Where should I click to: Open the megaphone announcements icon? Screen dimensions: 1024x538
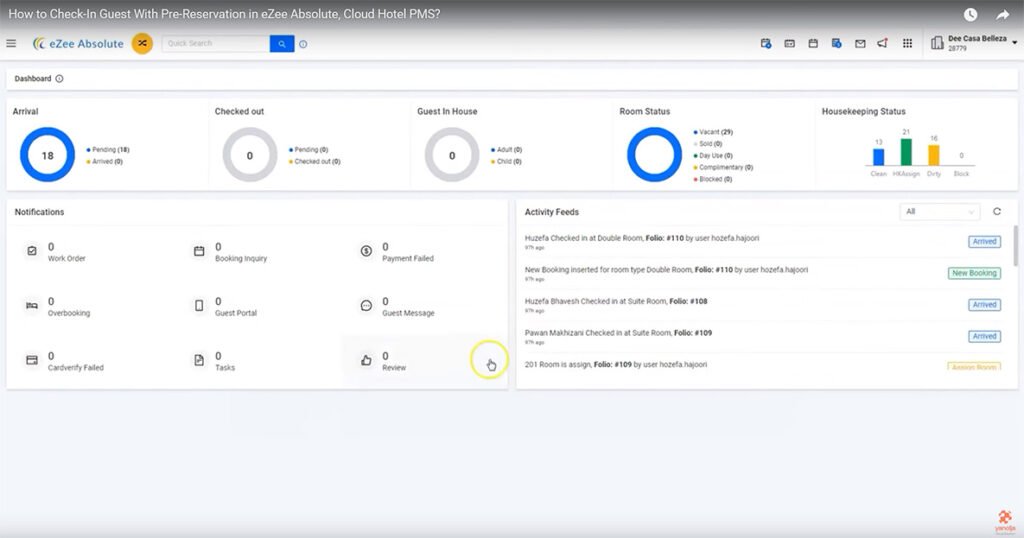tap(882, 43)
